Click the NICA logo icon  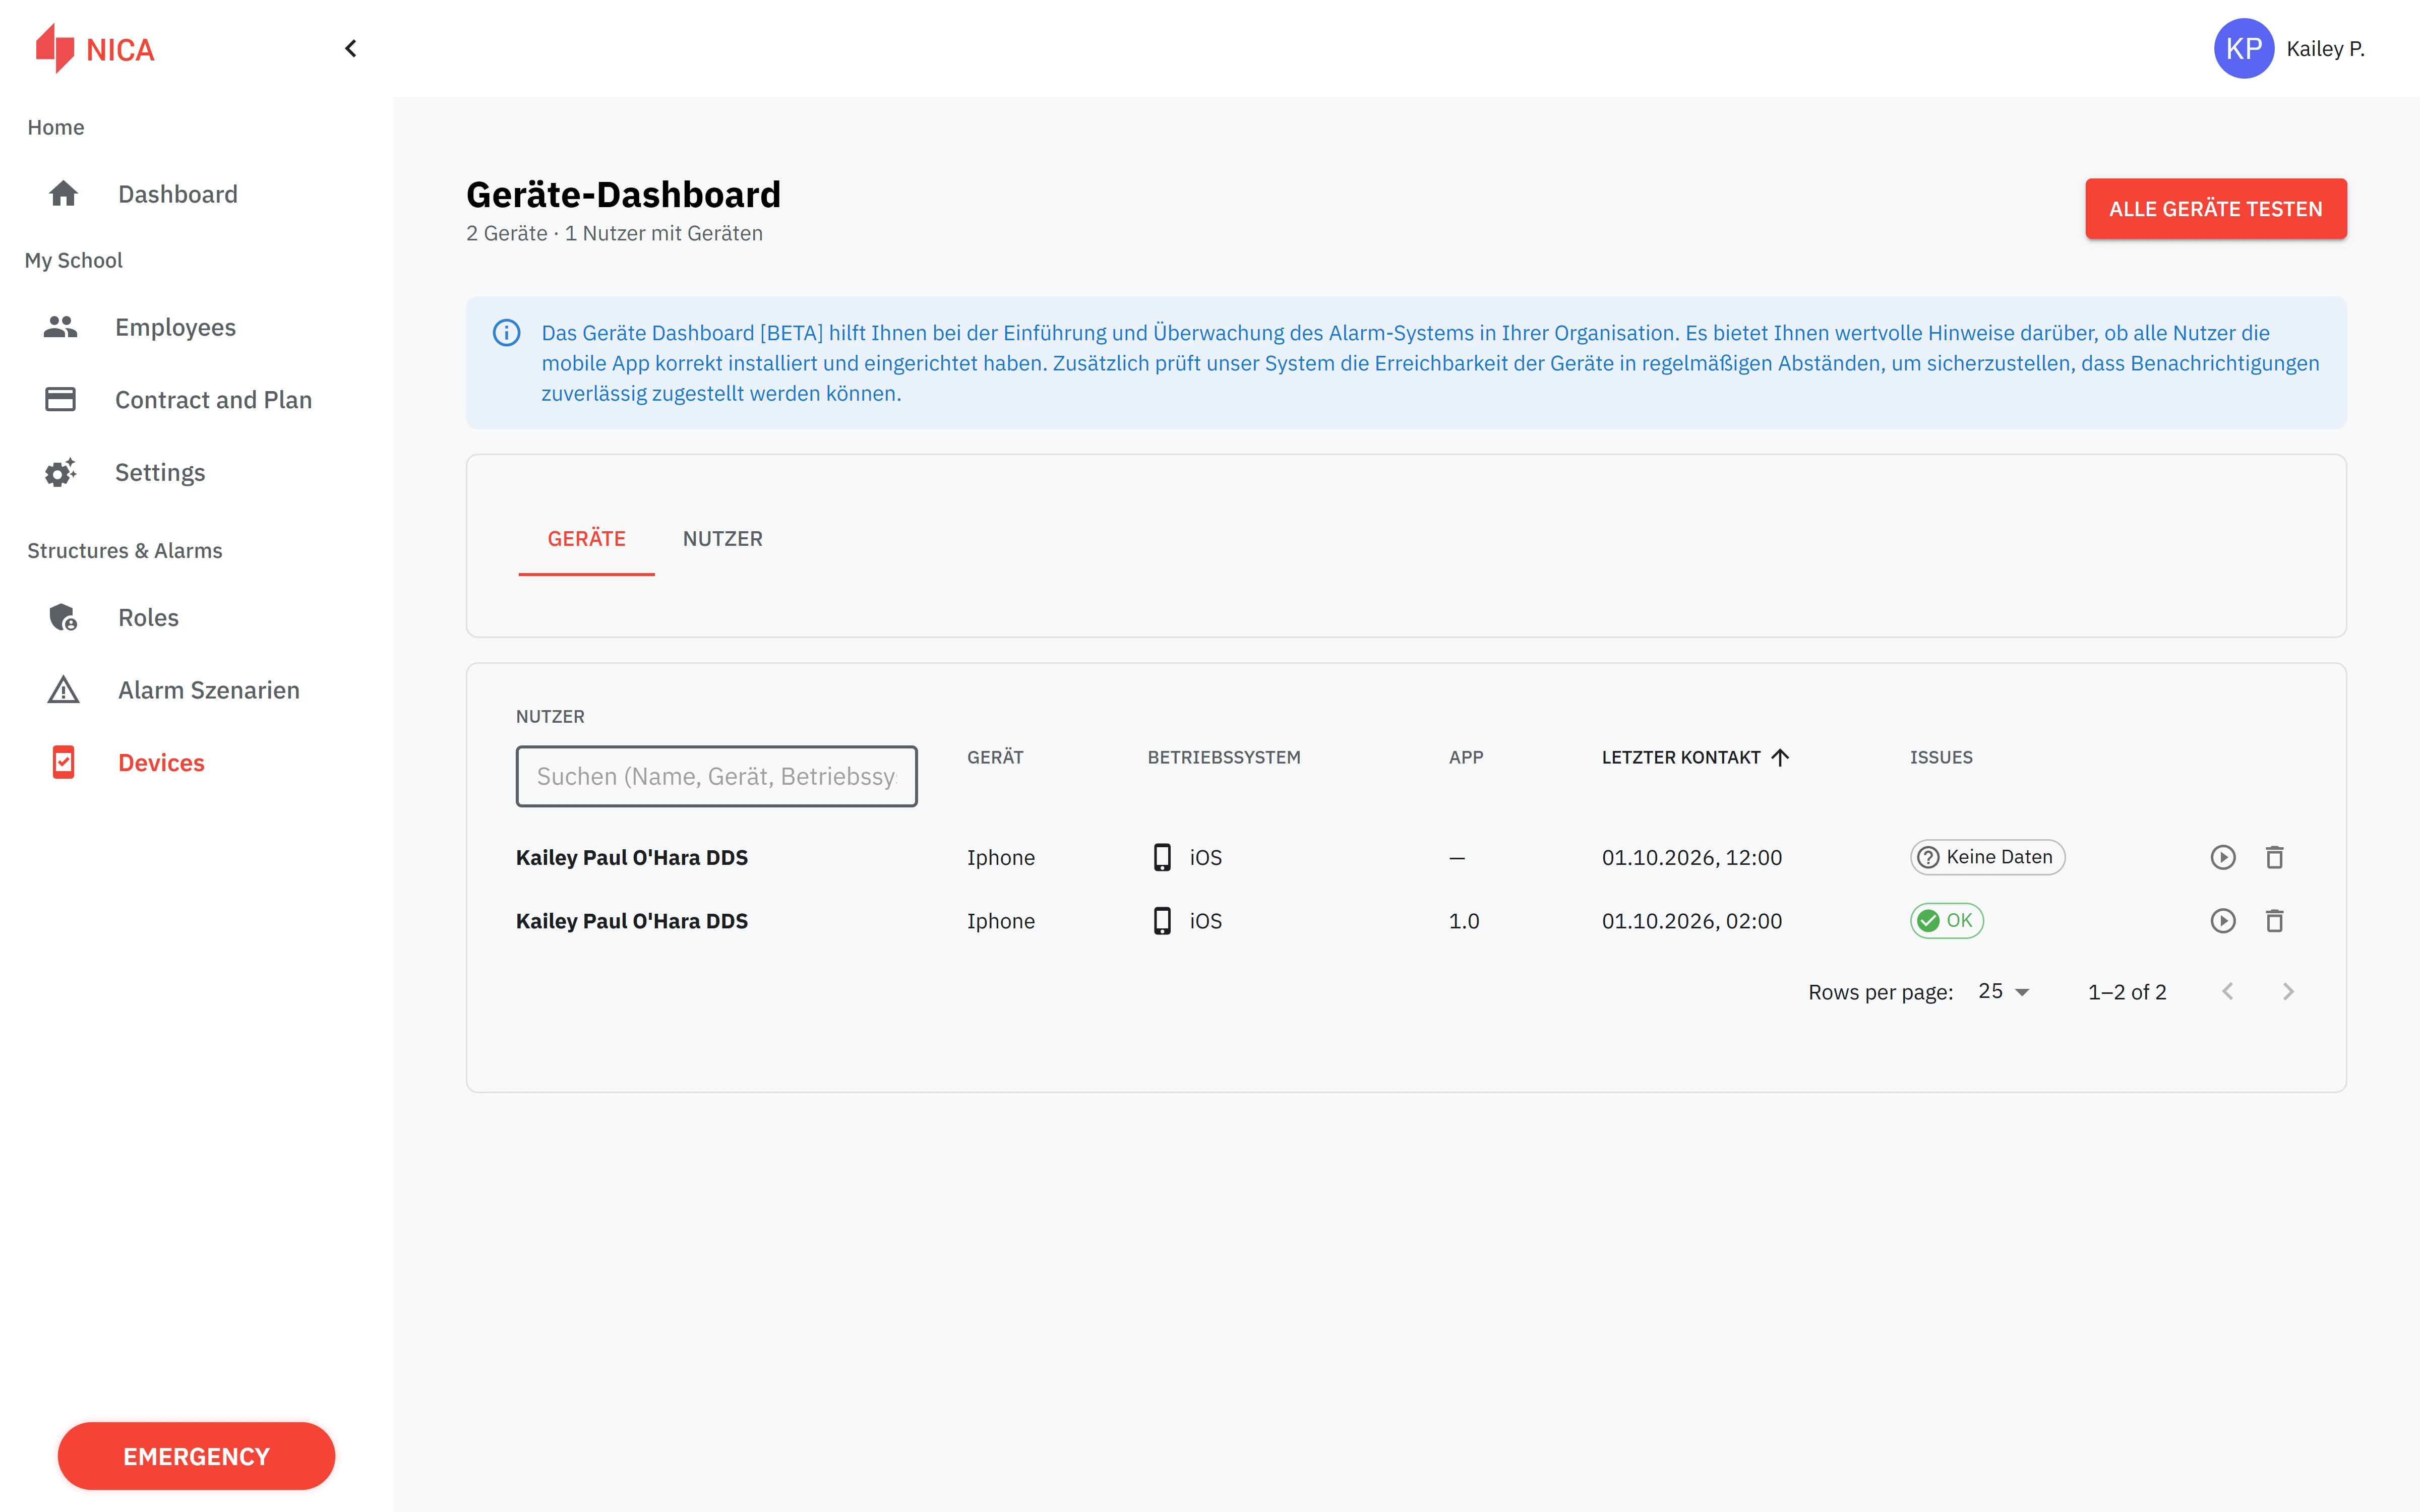55,48
